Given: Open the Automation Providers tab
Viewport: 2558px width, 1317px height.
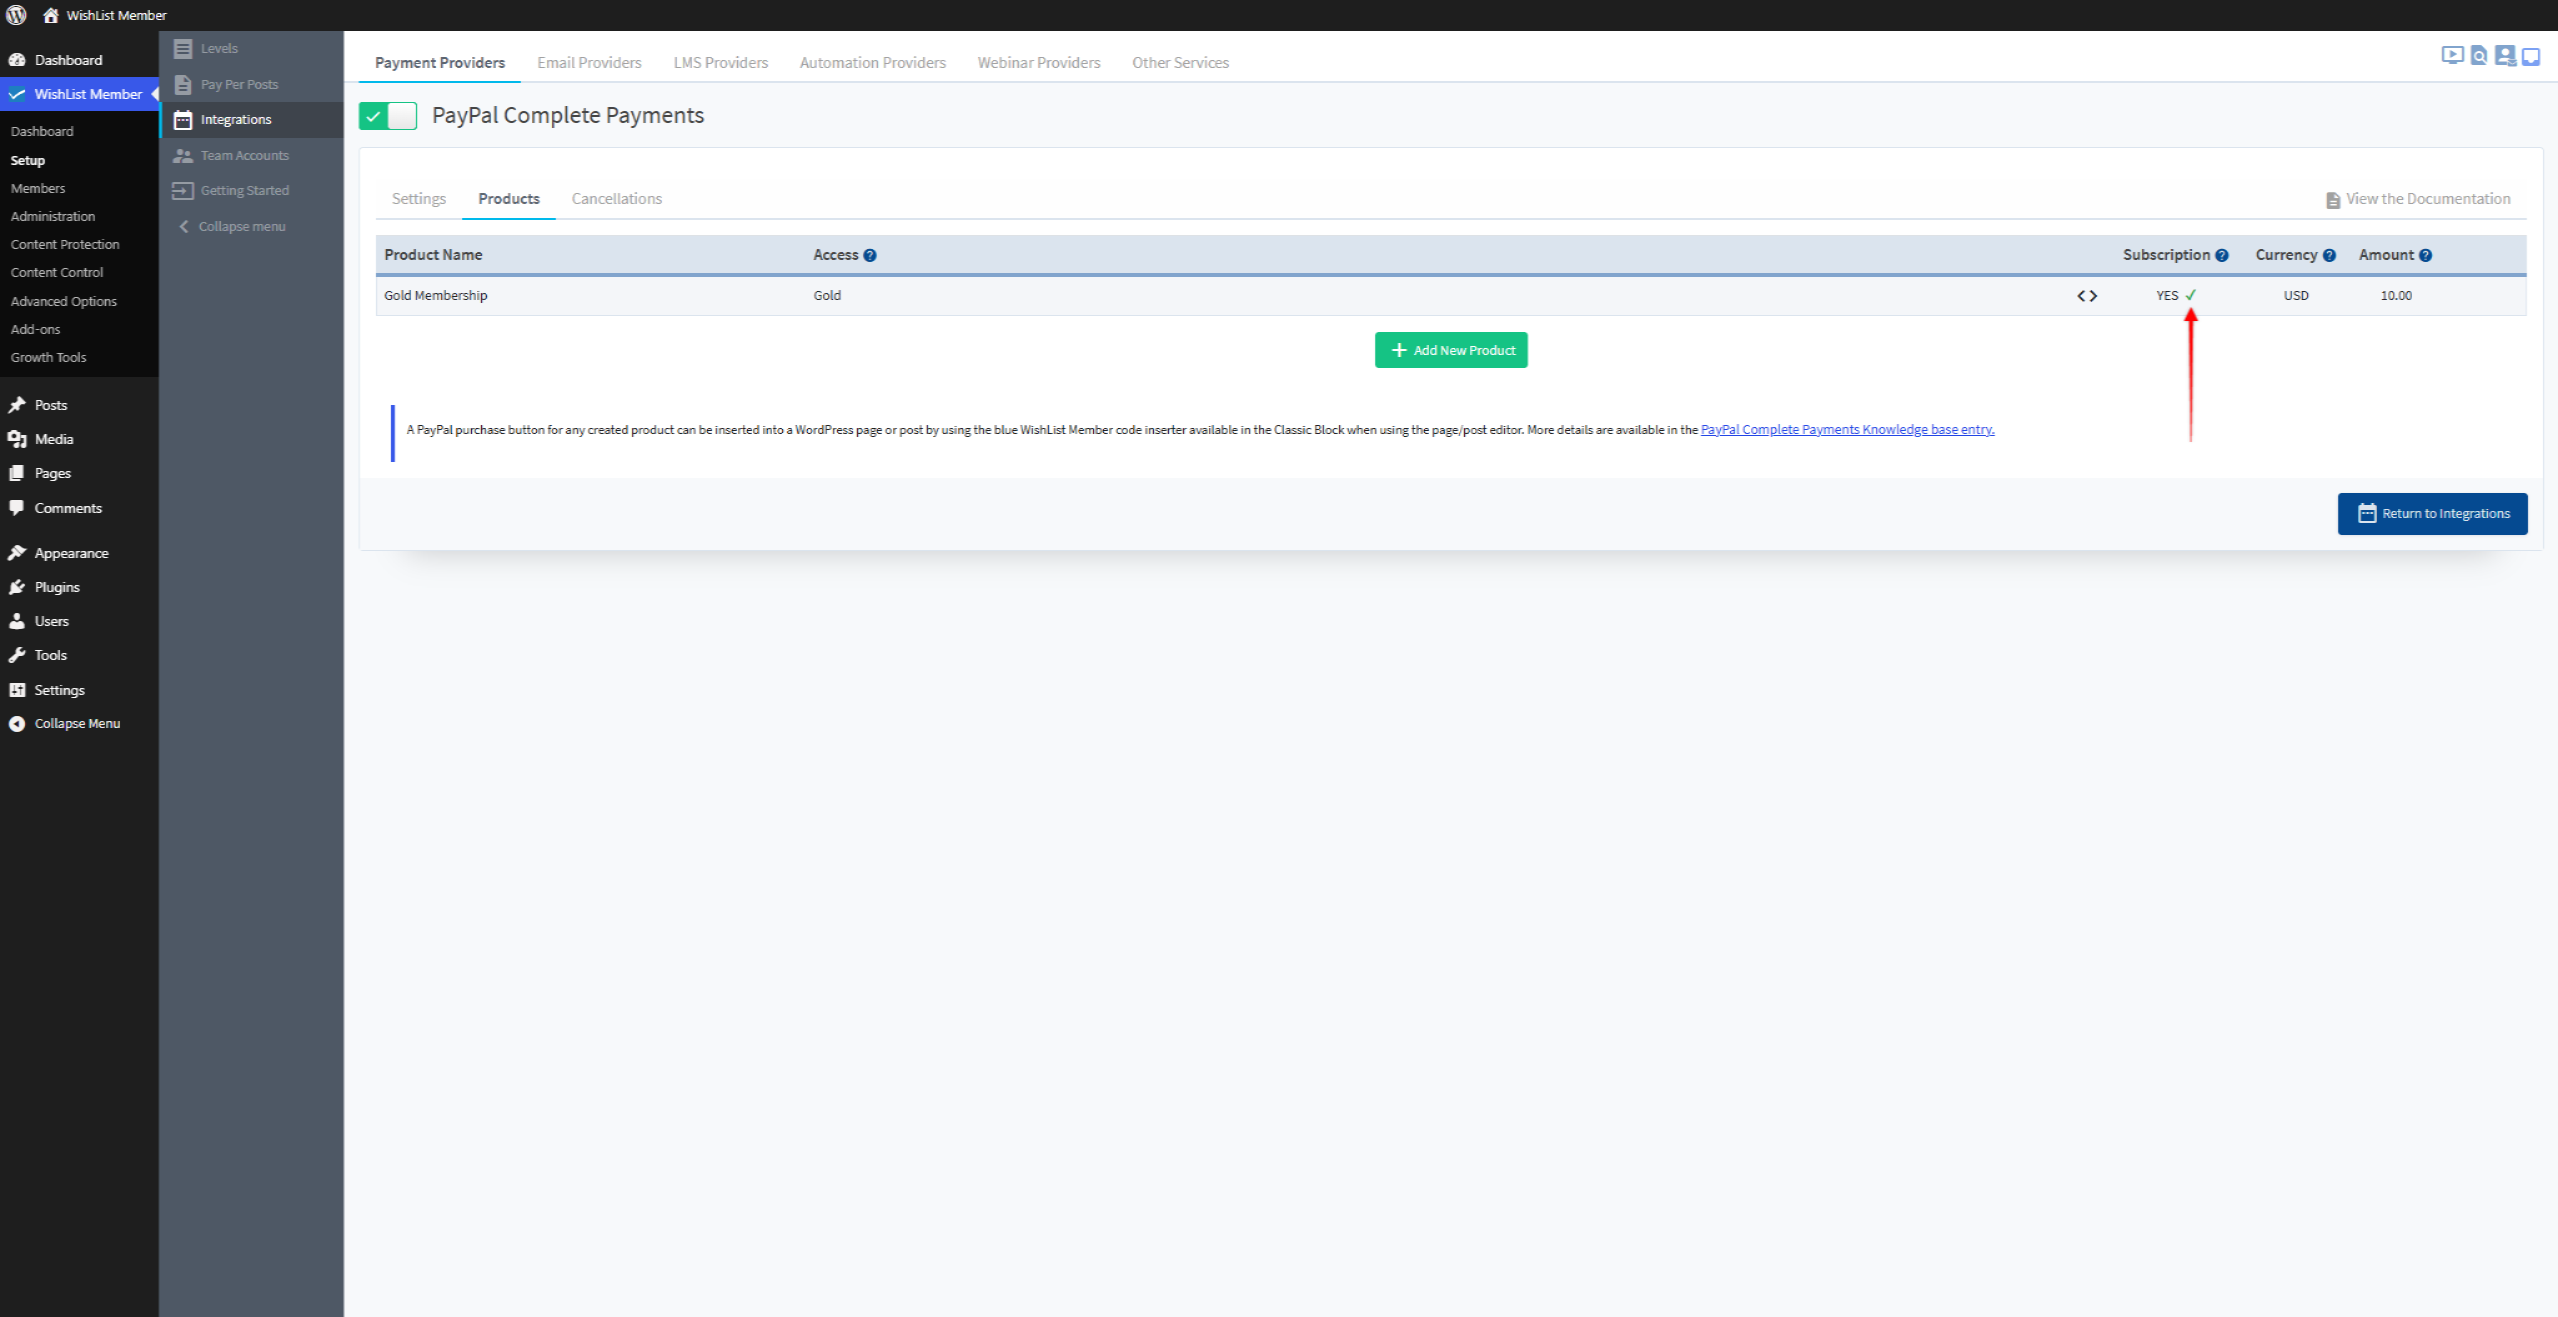Looking at the screenshot, I should [x=872, y=62].
